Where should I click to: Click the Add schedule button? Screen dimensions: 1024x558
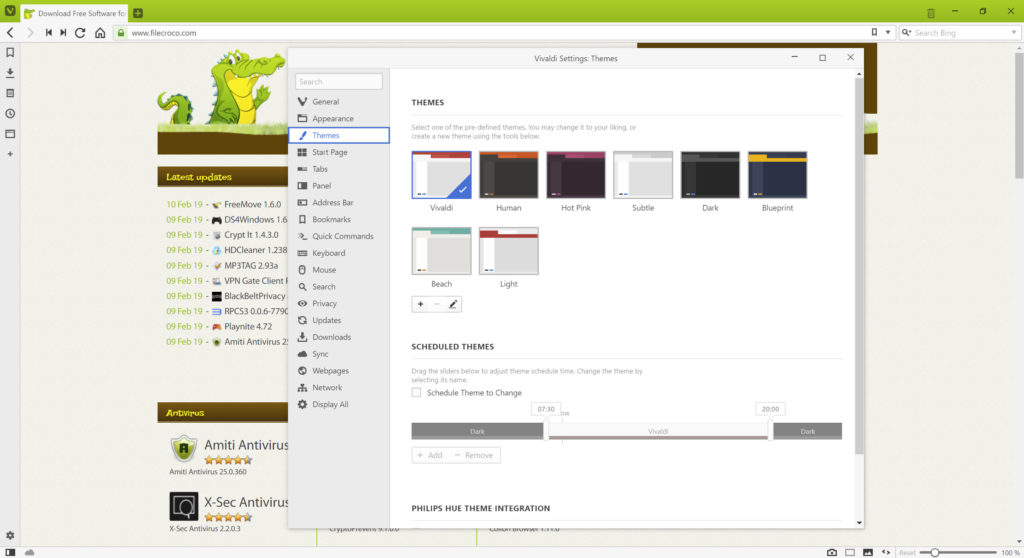[x=430, y=455]
